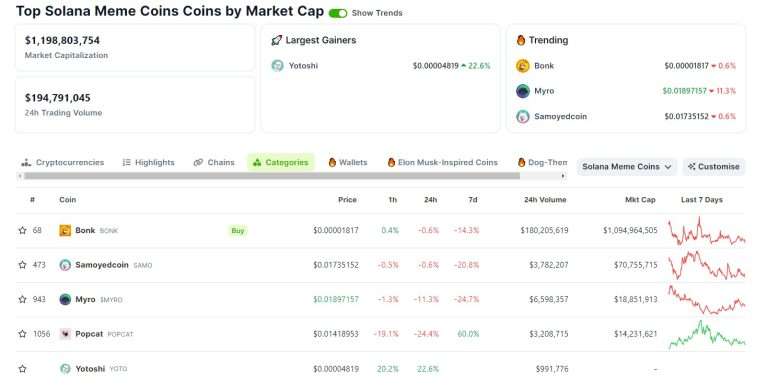Screen dimensions: 768x392
Task: Star Popcat as a favorite
Action: click(23, 334)
